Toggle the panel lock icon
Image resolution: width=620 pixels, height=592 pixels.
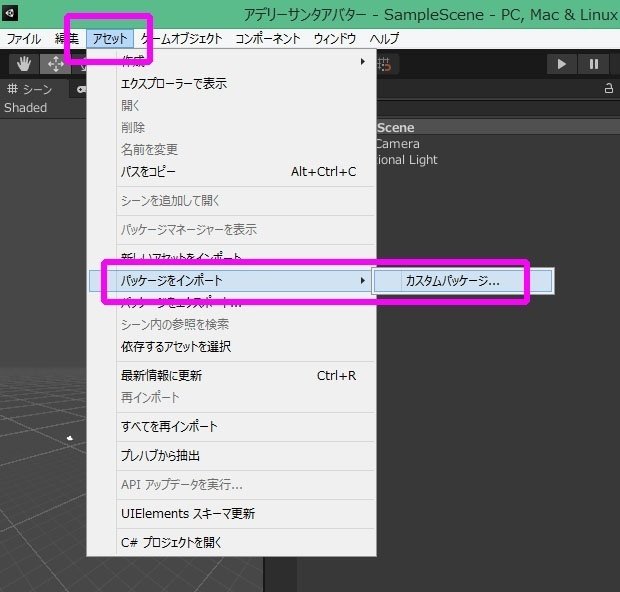[609, 89]
